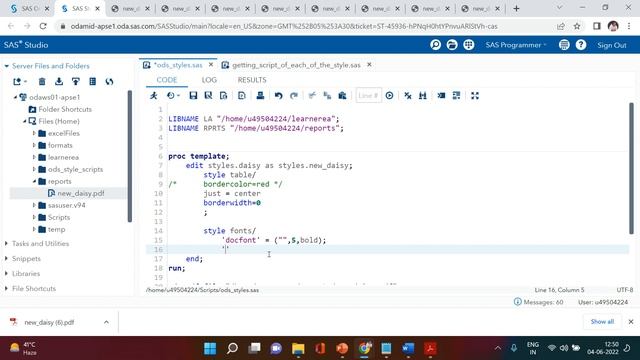Close the ods_styles.sas tab

(211, 65)
